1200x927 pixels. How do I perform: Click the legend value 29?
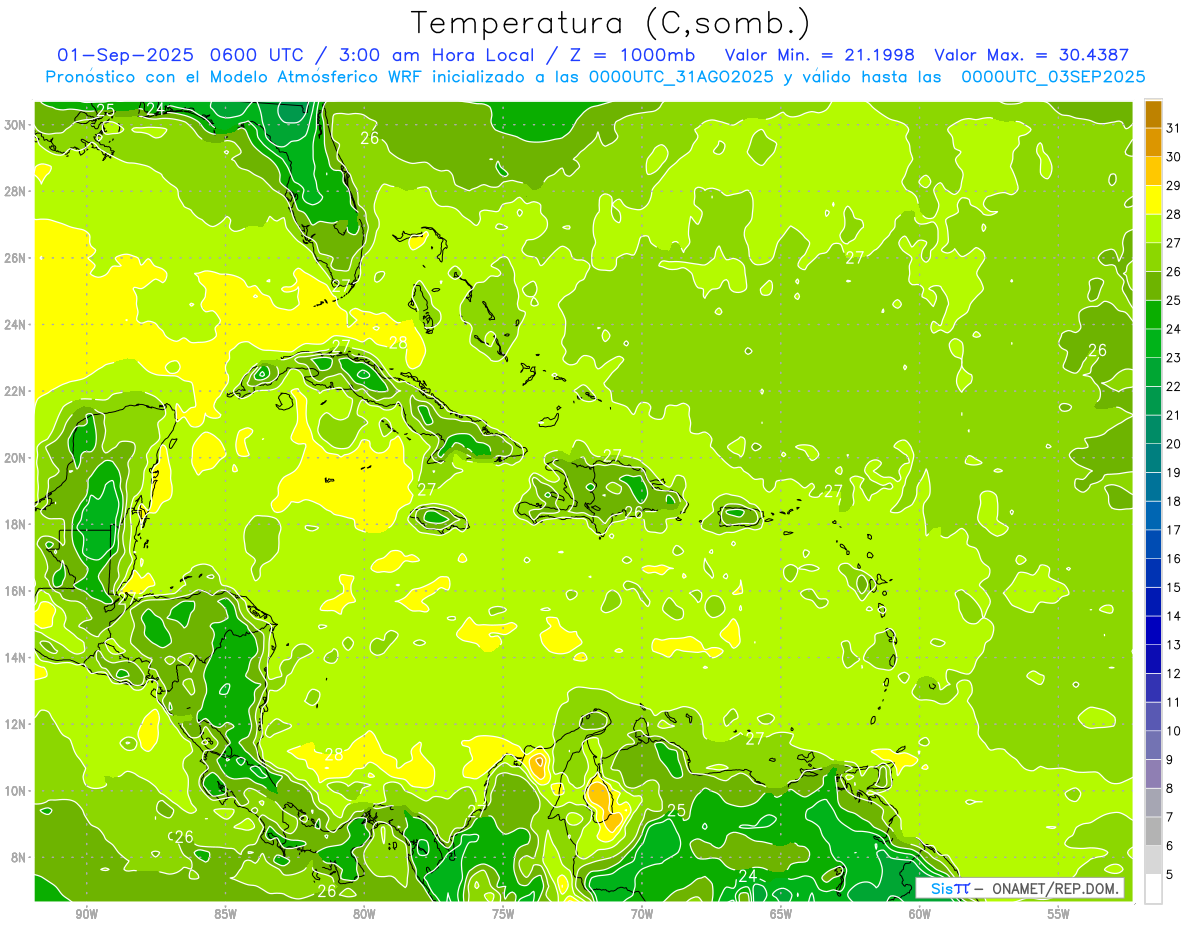pos(1173,186)
